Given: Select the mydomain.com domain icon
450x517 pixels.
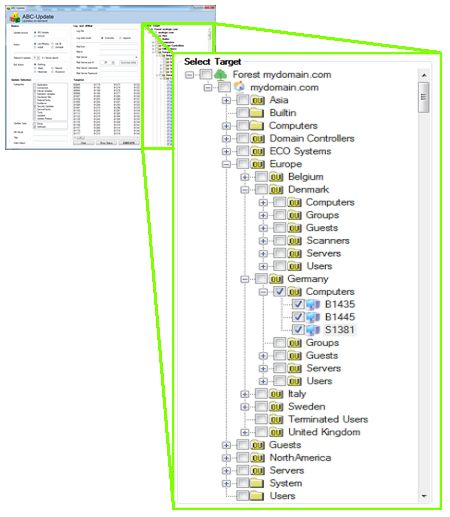Looking at the screenshot, I should pyautogui.click(x=239, y=87).
